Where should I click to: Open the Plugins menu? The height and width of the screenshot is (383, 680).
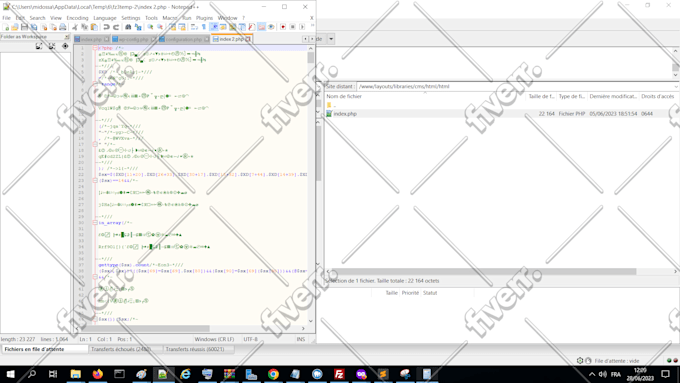pos(204,18)
